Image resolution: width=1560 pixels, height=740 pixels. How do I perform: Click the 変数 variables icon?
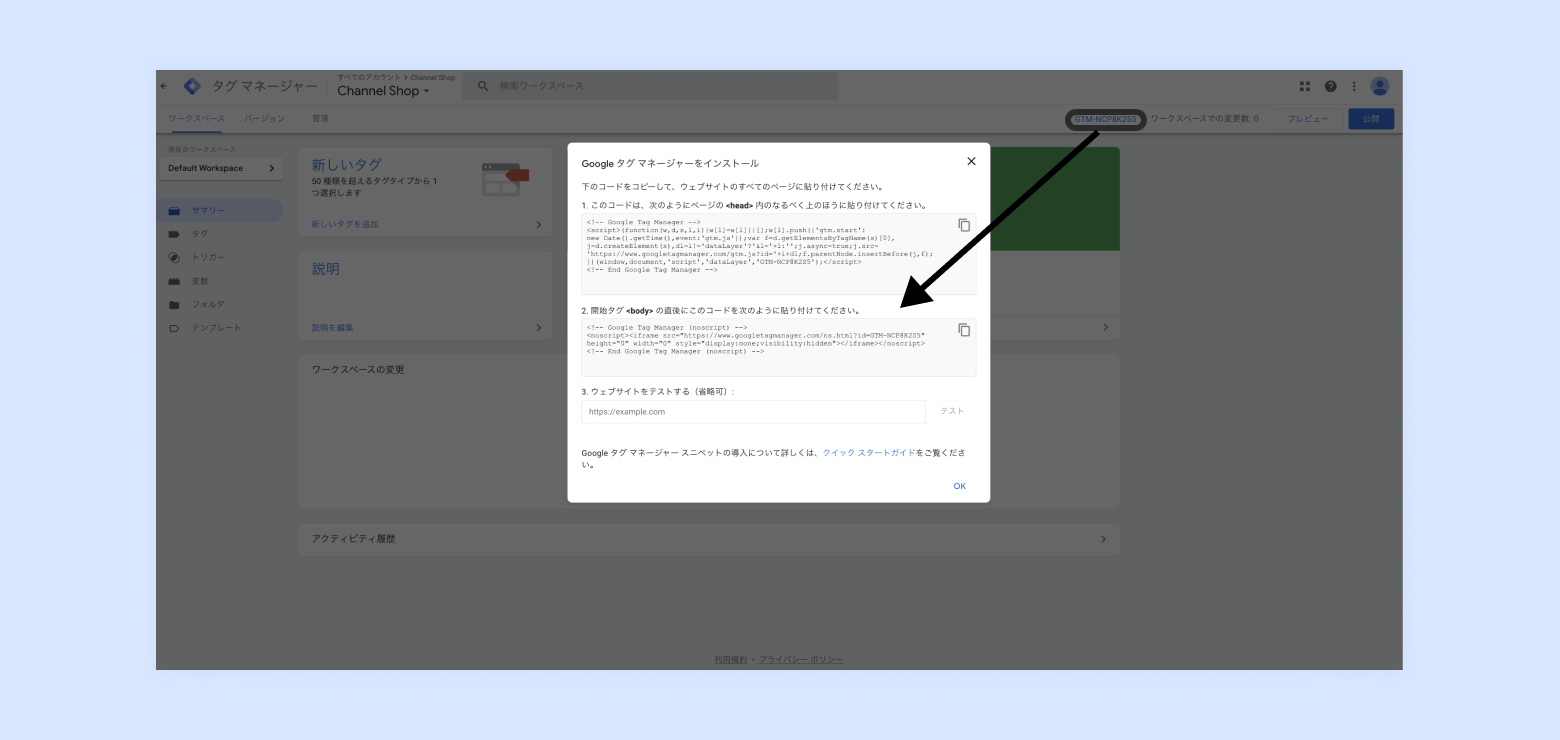coord(174,281)
